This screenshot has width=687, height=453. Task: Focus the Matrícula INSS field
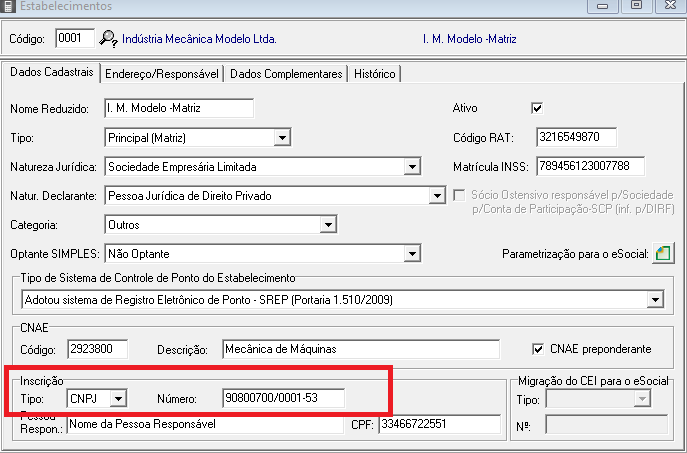click(590, 166)
